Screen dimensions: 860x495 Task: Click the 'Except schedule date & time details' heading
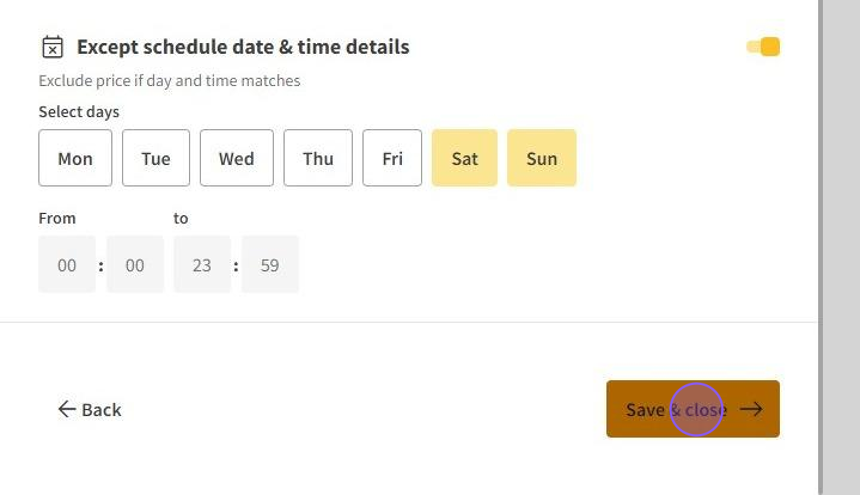(x=243, y=47)
